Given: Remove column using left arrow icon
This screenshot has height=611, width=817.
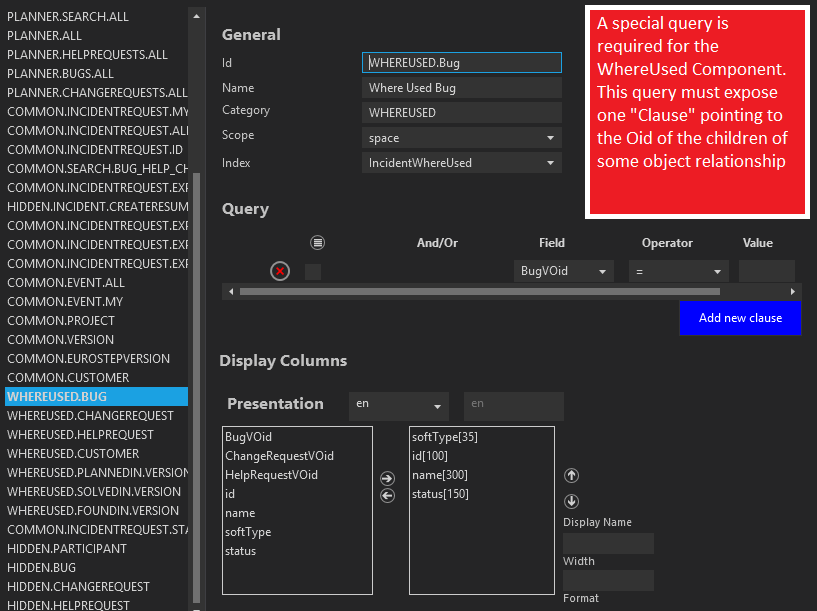Looking at the screenshot, I should click(x=388, y=495).
